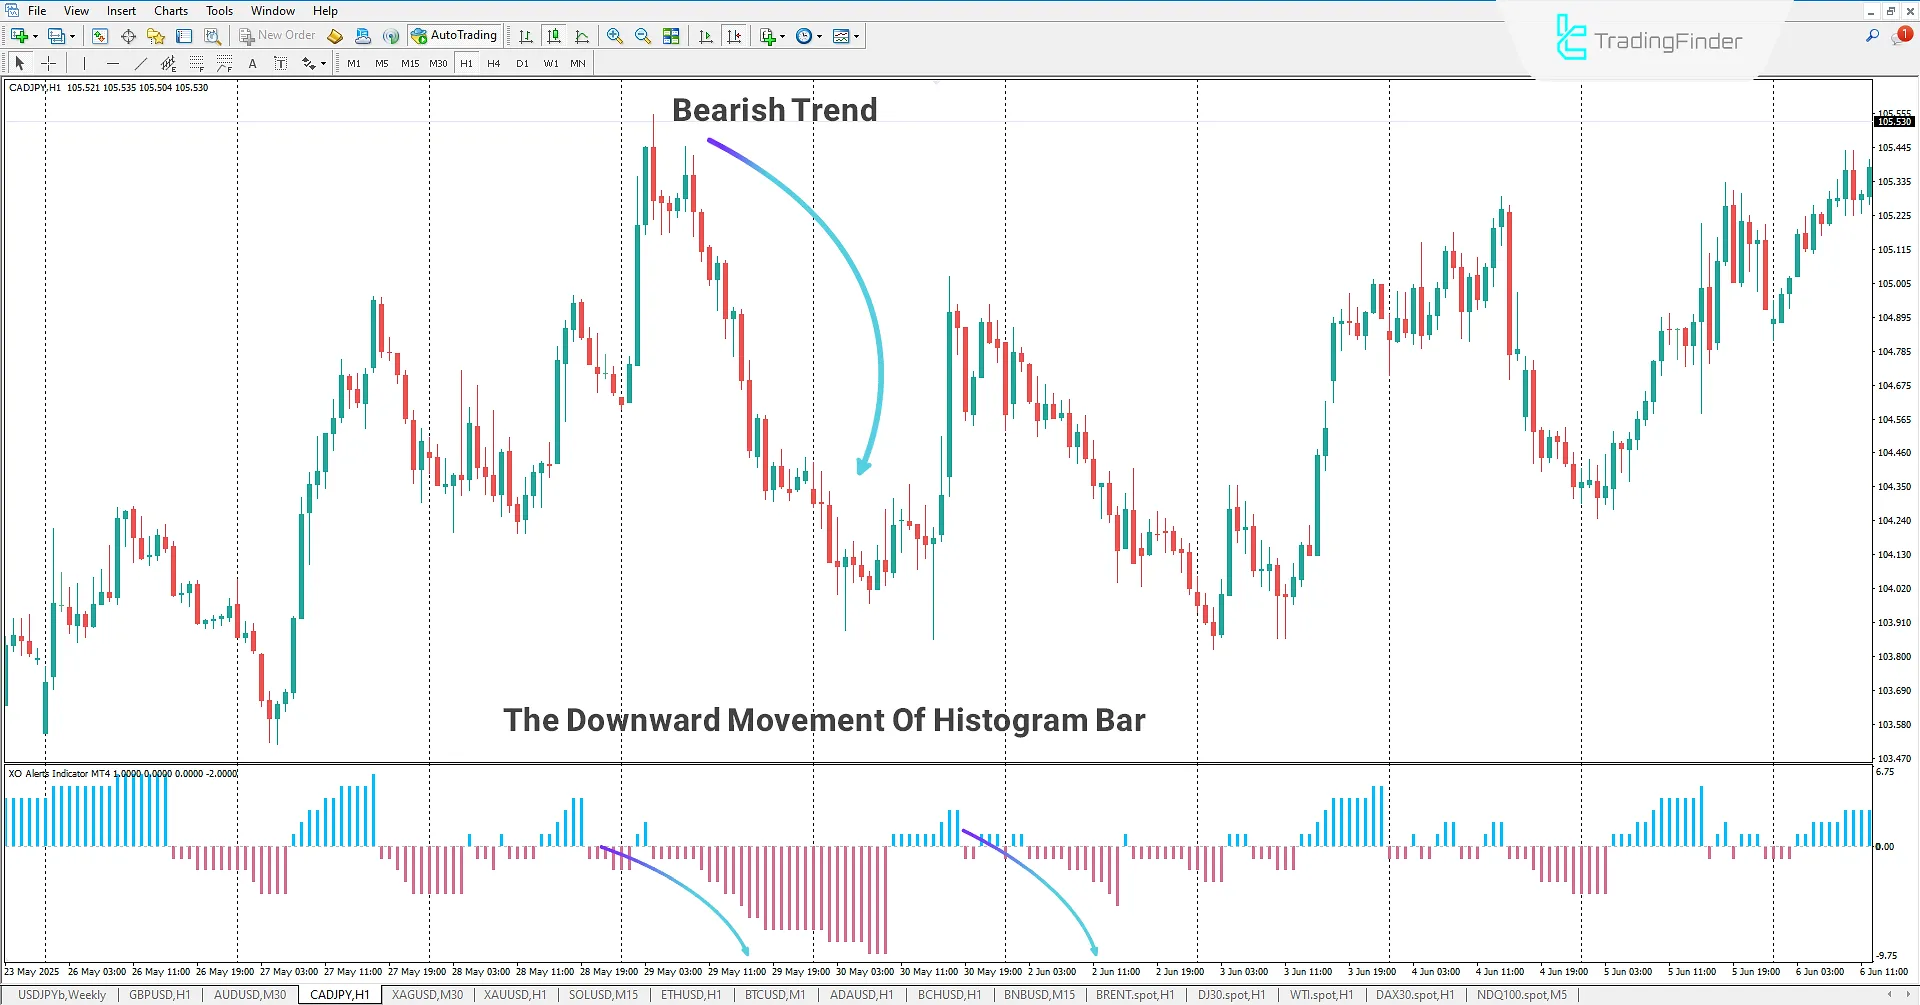Select the Fibonacci retracement drawing tool

pos(196,63)
